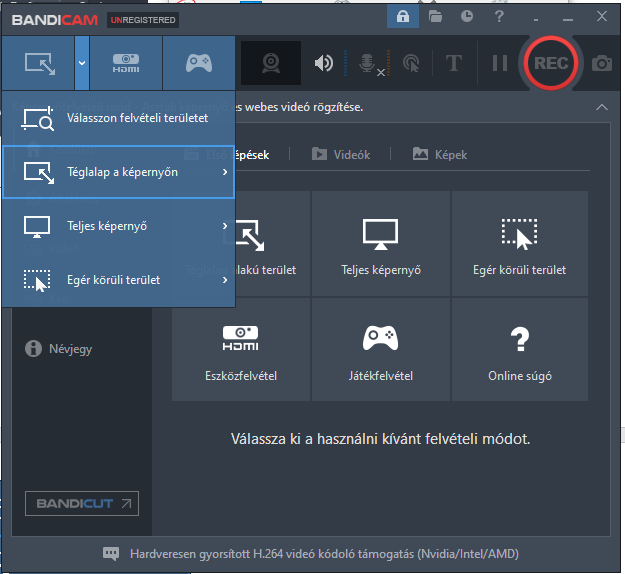Open the 'Egér körüli terület' tile
The height and width of the screenshot is (574, 625).
[x=519, y=244]
